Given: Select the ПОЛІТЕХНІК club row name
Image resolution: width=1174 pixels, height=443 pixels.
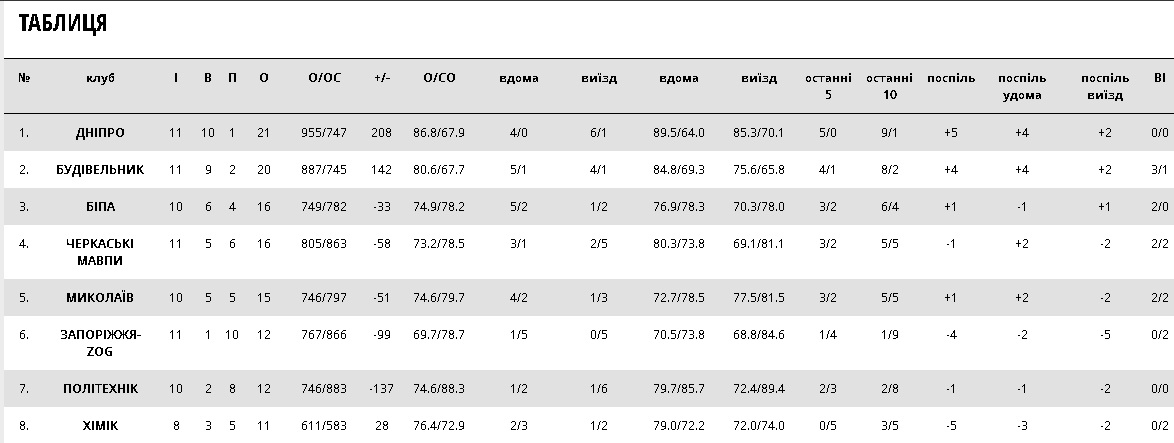Looking at the screenshot, I should 100,388.
